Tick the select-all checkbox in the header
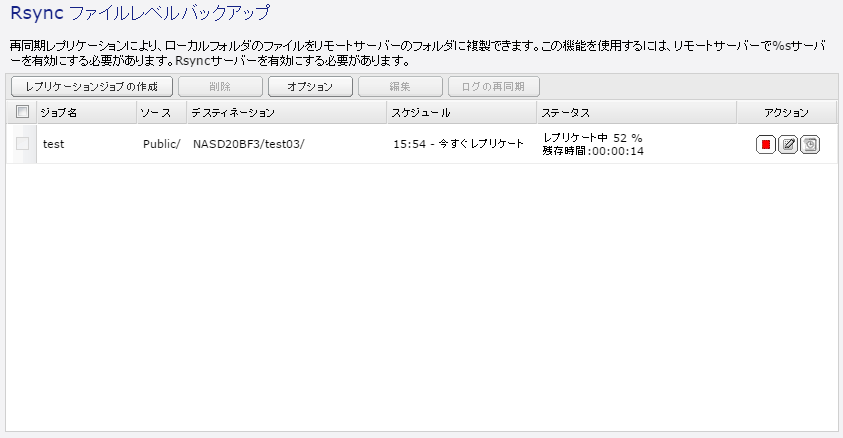This screenshot has height=438, width=843. (22, 112)
